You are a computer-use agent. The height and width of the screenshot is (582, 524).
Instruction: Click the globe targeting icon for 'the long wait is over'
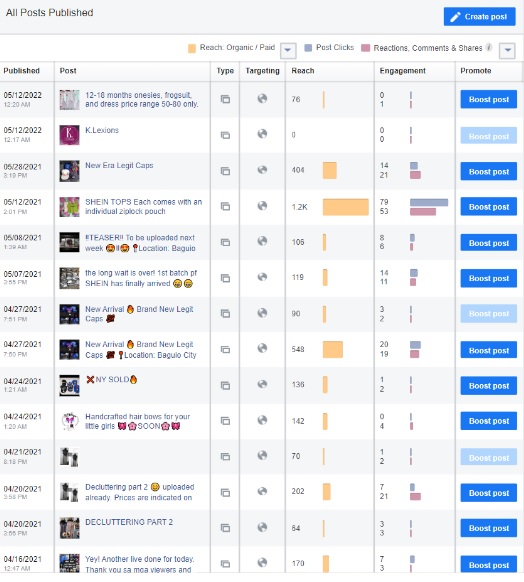[x=262, y=277]
